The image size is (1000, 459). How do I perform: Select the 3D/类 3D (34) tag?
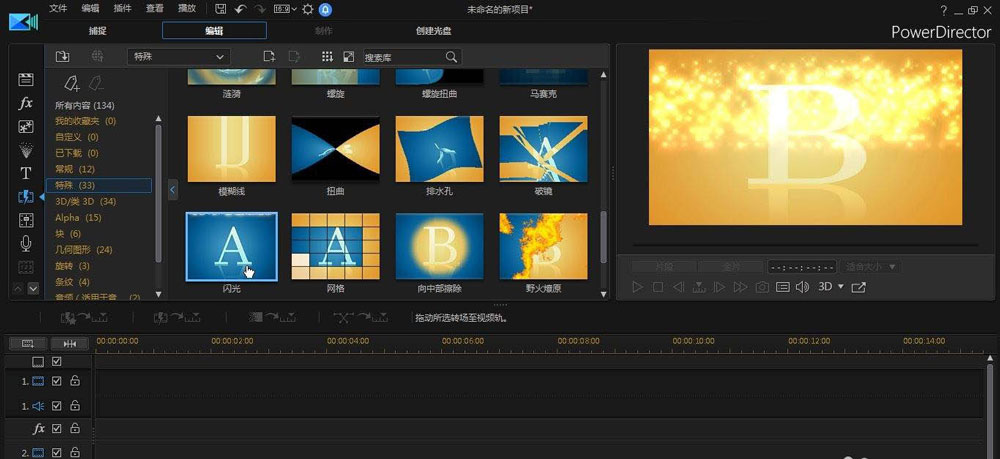[85, 201]
